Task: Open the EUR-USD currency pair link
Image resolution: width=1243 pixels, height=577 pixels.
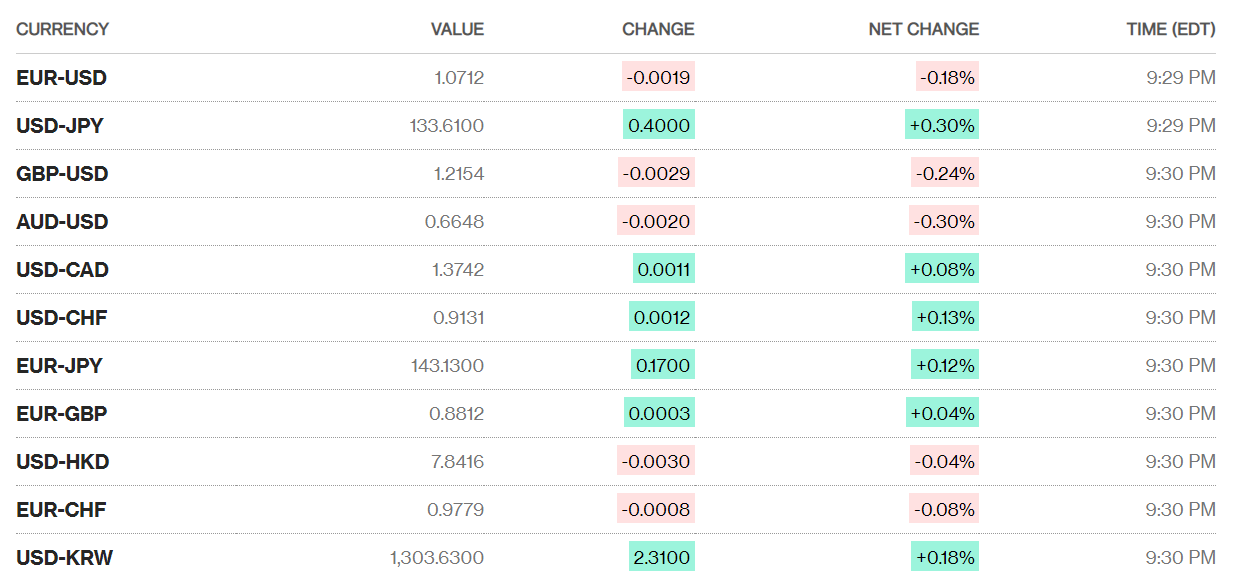Action: pyautogui.click(x=61, y=78)
